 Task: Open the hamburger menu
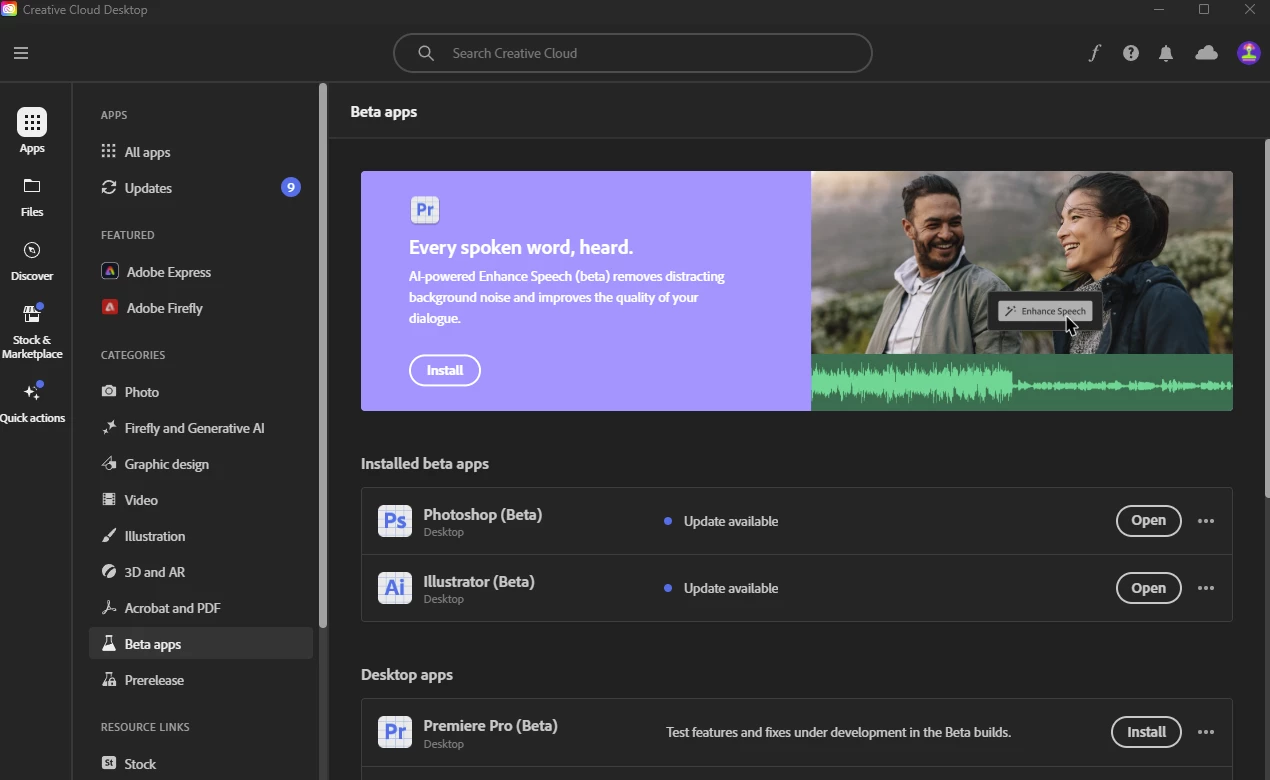pyautogui.click(x=21, y=53)
